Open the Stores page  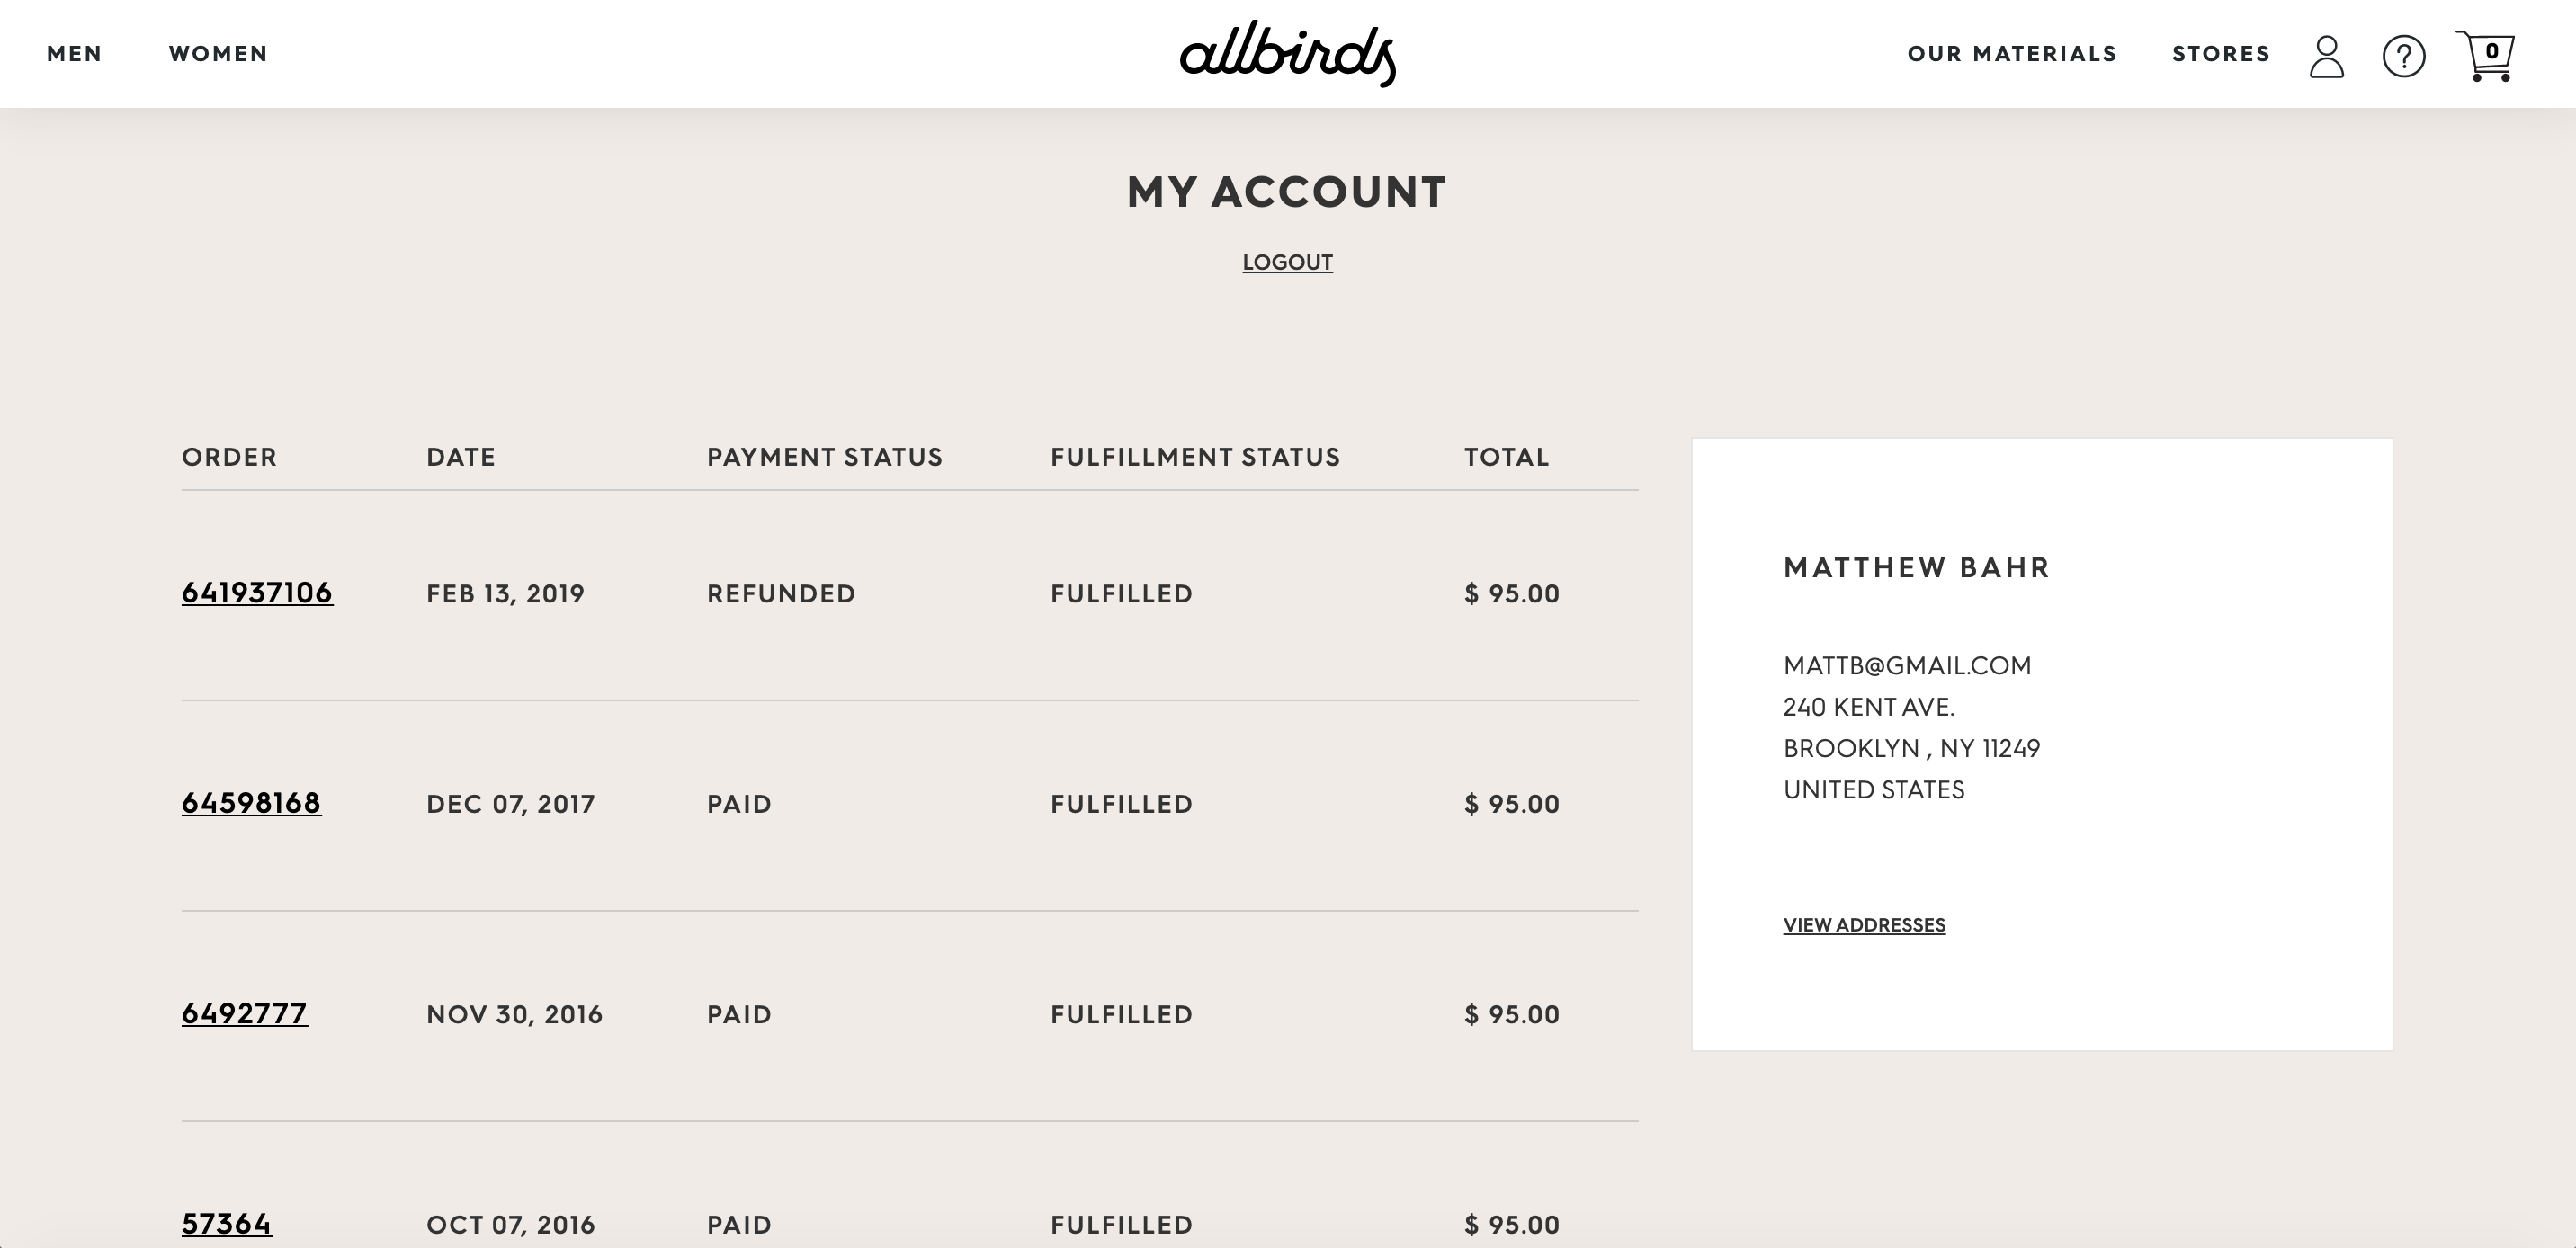coord(2221,54)
